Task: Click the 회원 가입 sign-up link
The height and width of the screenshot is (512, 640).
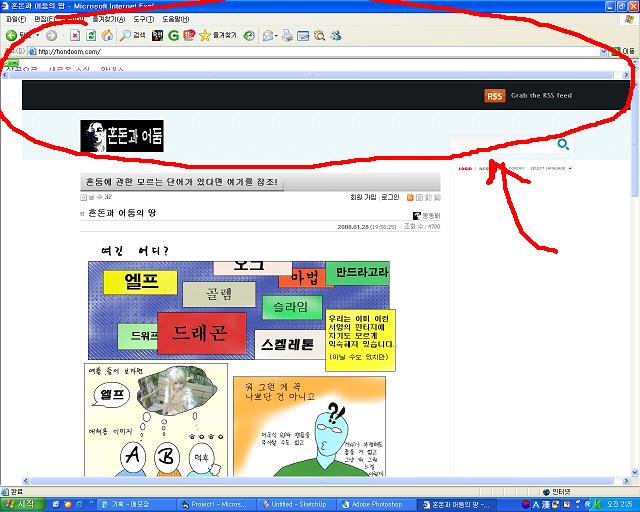Action: click(363, 197)
